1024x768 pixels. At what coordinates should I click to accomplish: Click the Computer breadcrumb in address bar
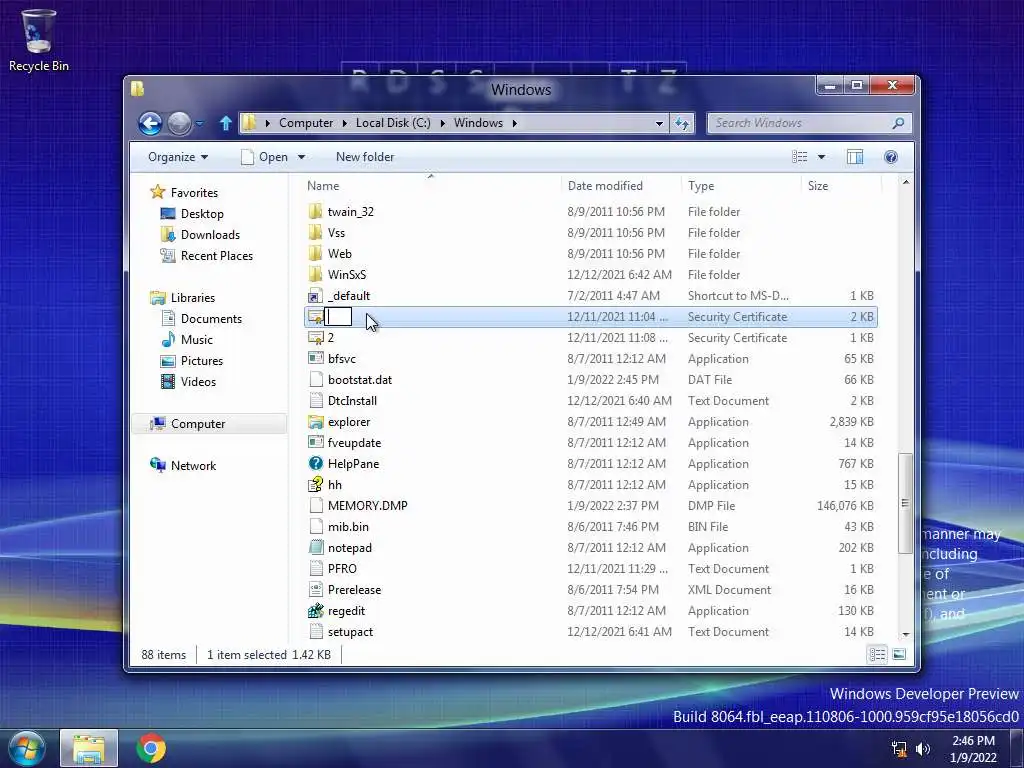pos(306,123)
